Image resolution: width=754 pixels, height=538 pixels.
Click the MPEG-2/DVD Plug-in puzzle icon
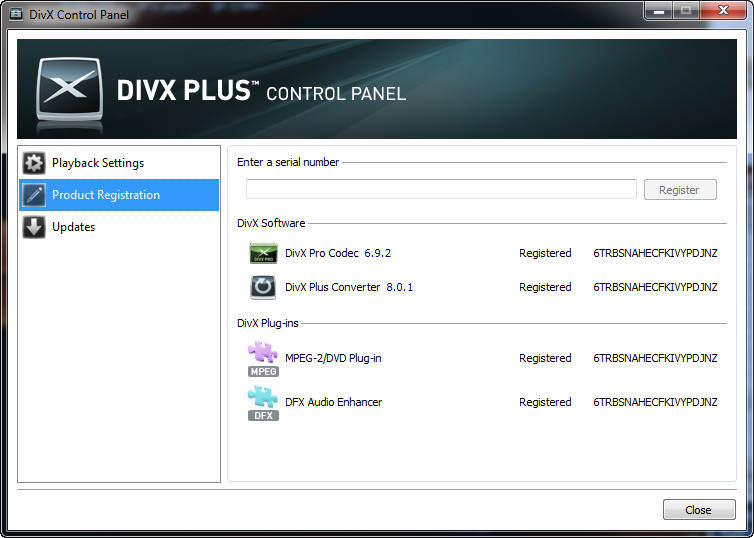click(x=263, y=359)
